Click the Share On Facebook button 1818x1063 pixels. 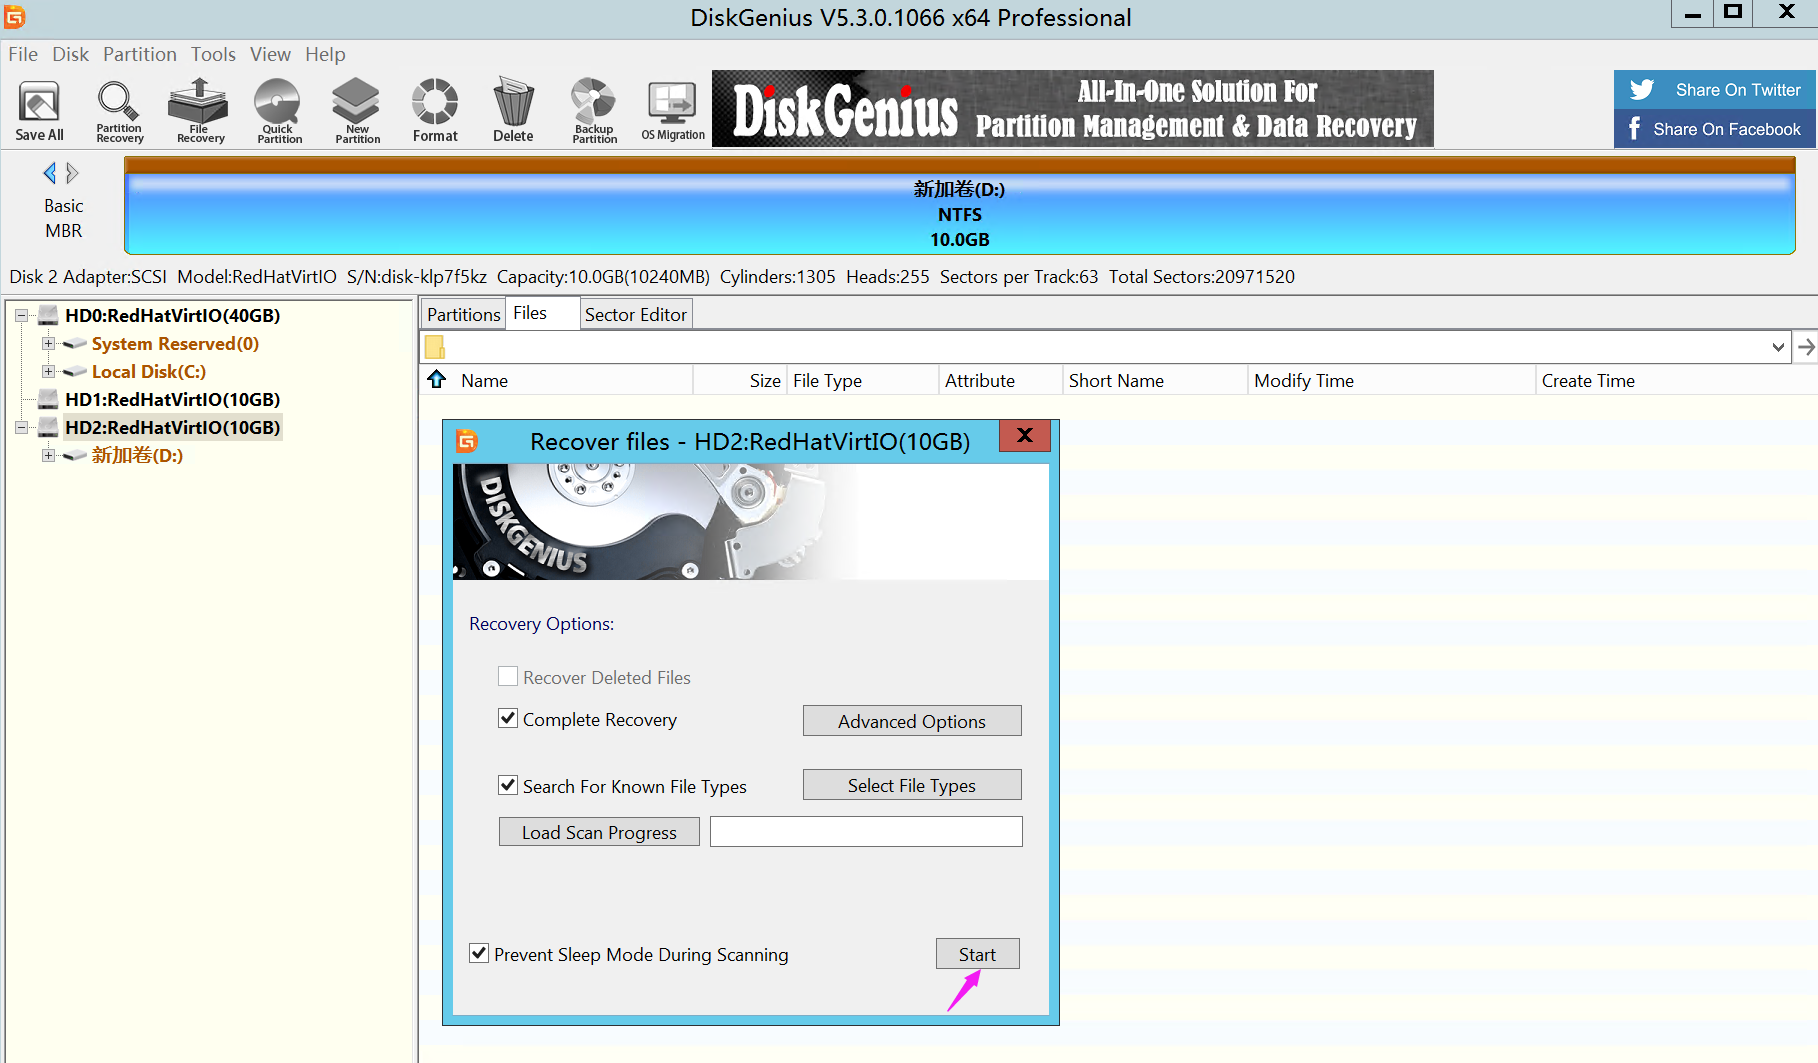(x=1714, y=129)
